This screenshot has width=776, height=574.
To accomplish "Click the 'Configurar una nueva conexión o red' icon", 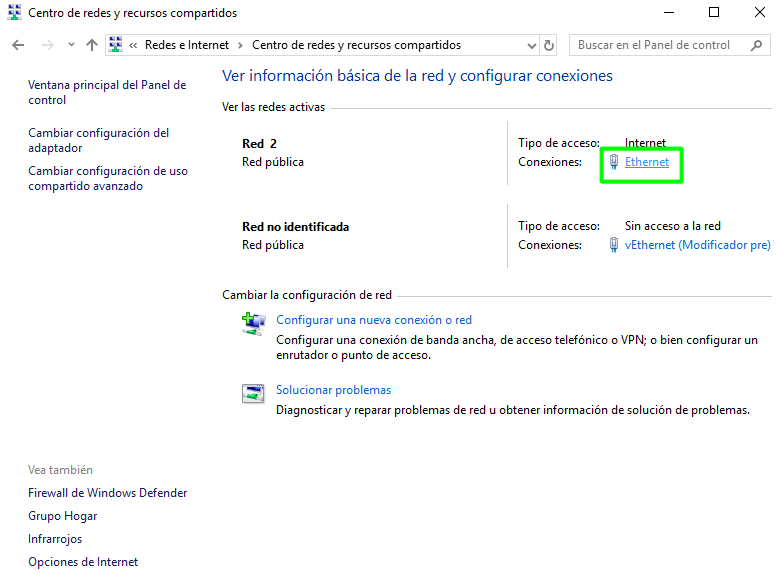I will [x=253, y=322].
